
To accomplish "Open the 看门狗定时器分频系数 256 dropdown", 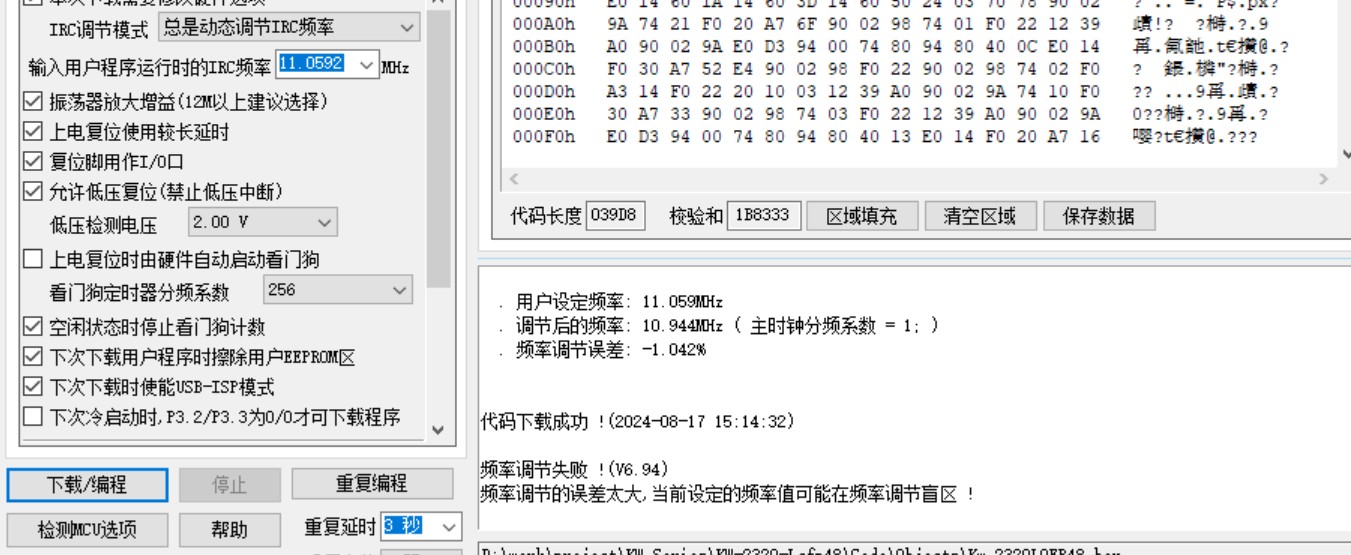I will [x=338, y=290].
